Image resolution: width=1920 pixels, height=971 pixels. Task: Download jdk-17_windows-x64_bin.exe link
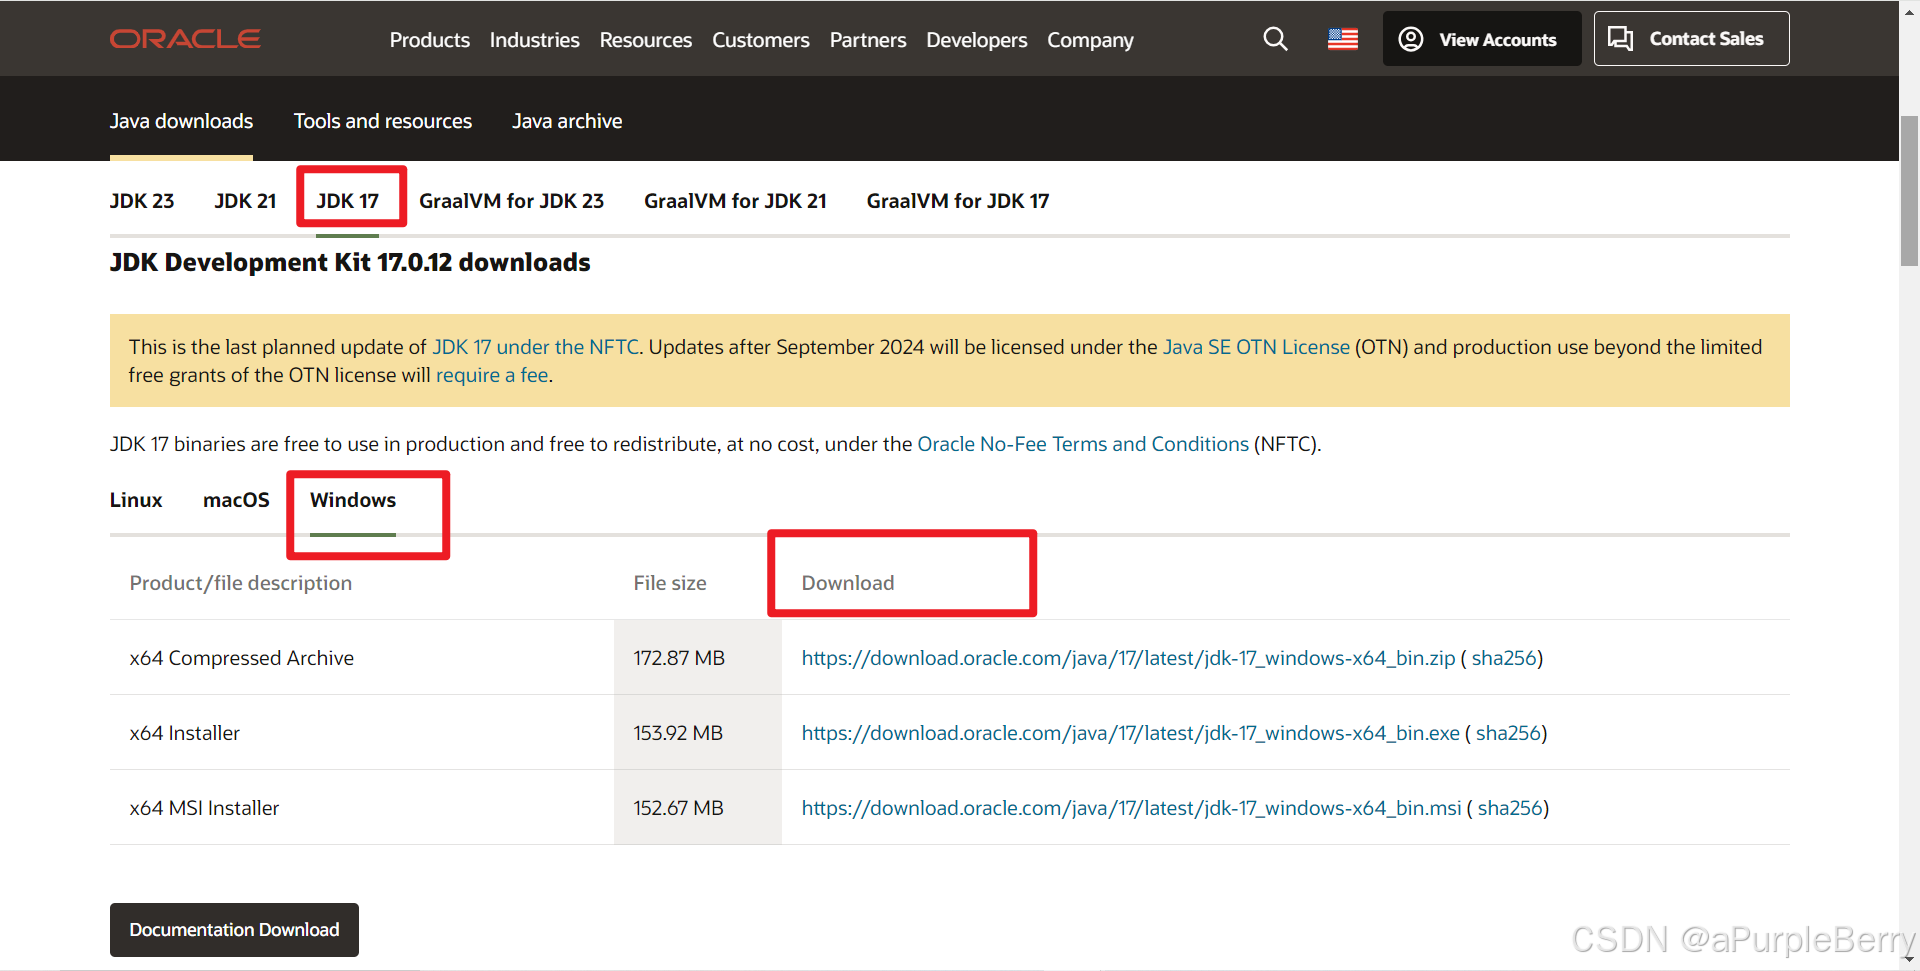coord(1131,733)
